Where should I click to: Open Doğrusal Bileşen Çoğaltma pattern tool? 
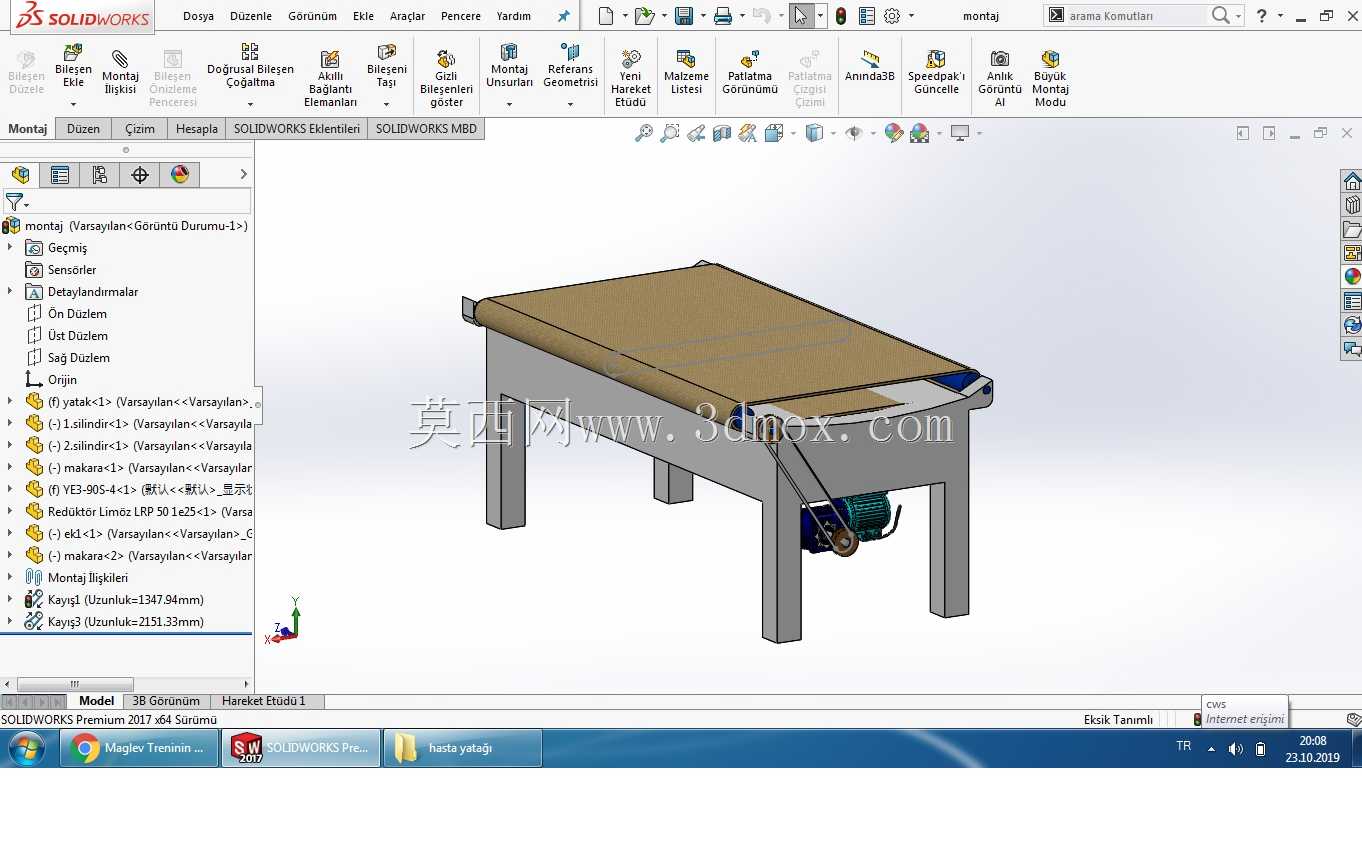tap(250, 65)
